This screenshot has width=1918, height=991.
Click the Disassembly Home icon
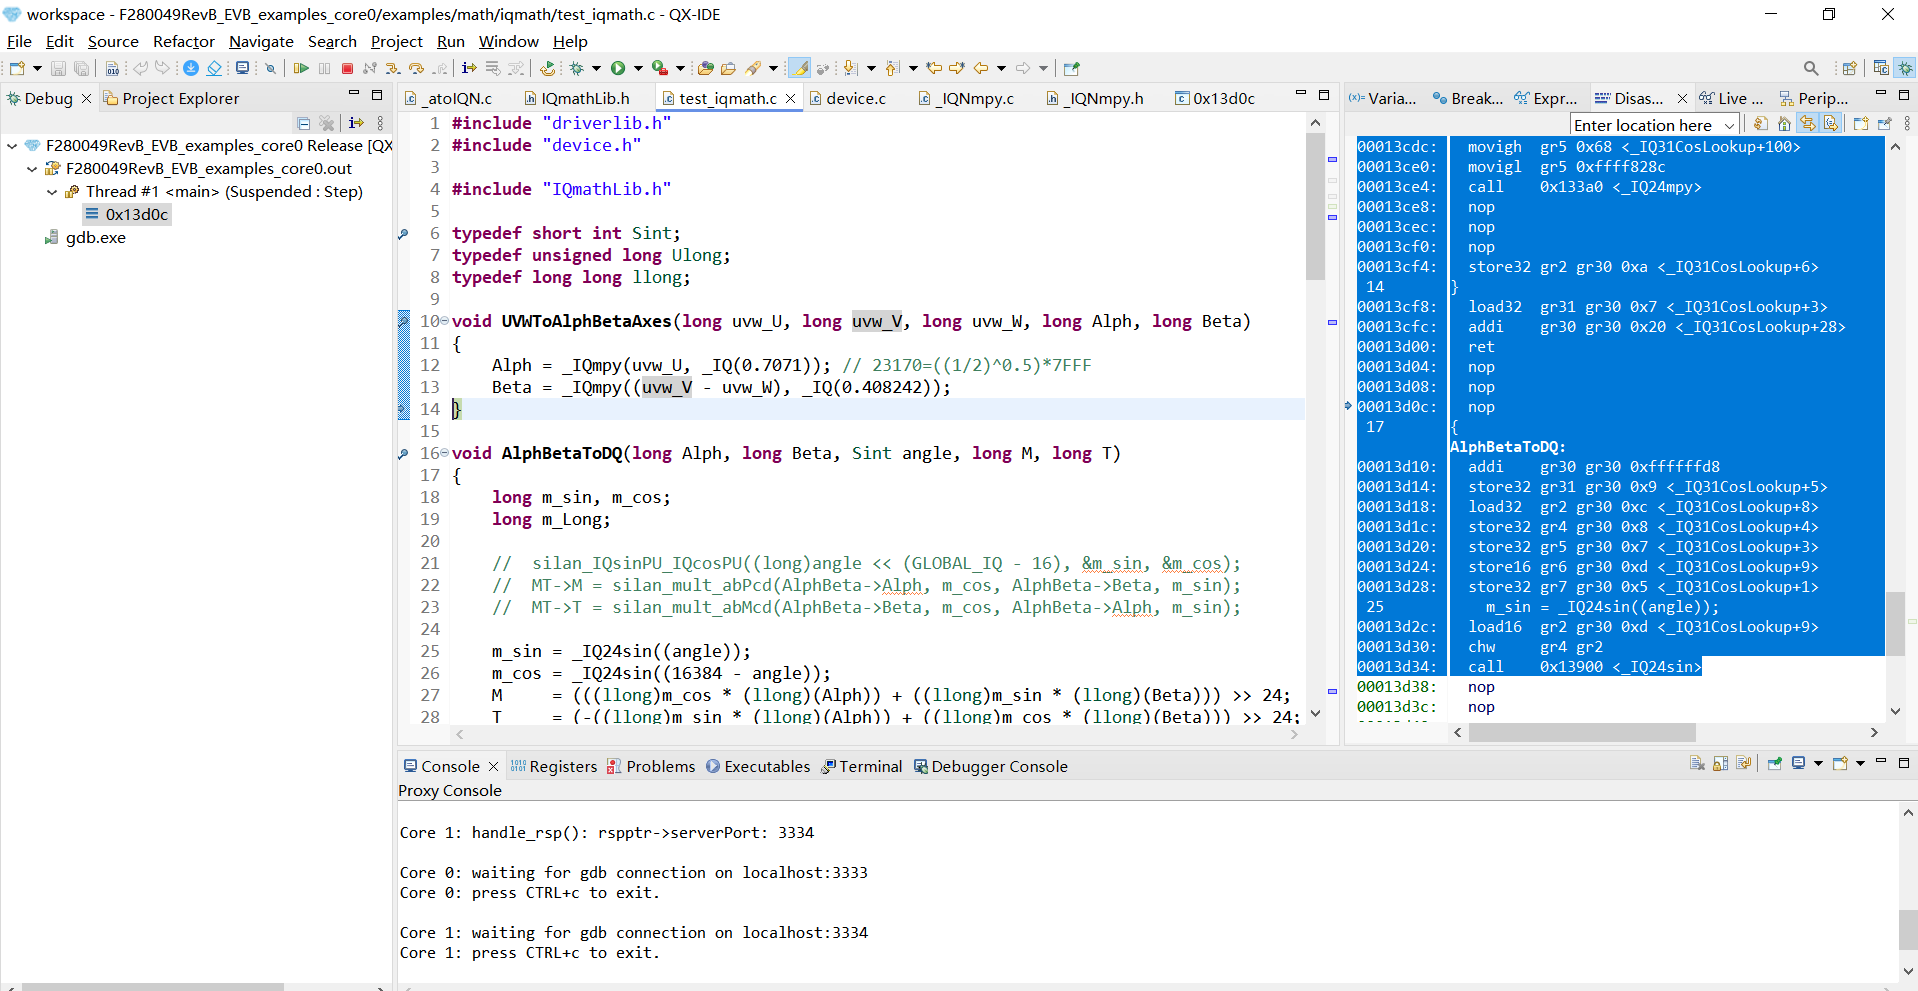(x=1784, y=124)
